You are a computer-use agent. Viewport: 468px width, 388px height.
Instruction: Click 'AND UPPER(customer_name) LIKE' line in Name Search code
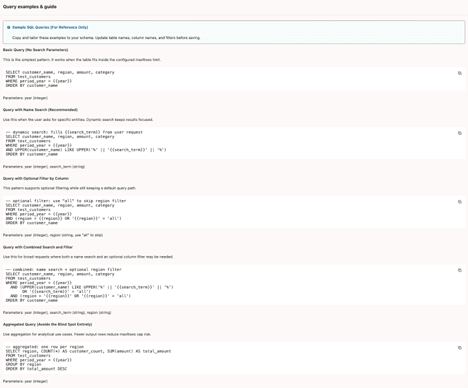point(86,150)
